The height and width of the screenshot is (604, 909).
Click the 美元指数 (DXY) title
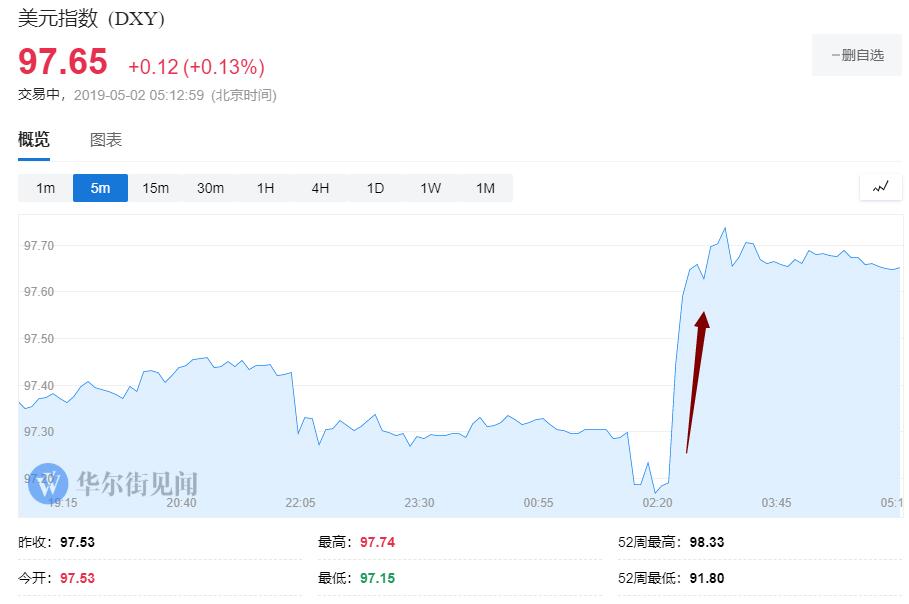92,18
